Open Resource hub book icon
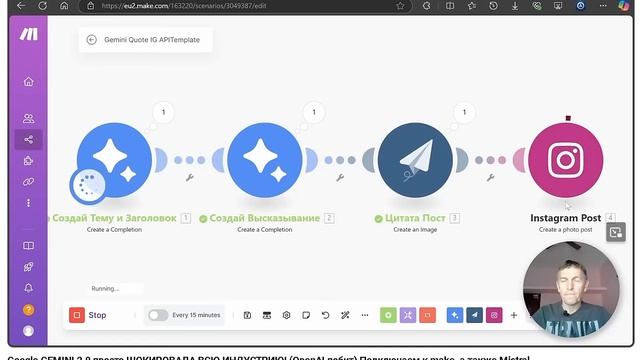The image size is (640, 360). click(x=29, y=245)
